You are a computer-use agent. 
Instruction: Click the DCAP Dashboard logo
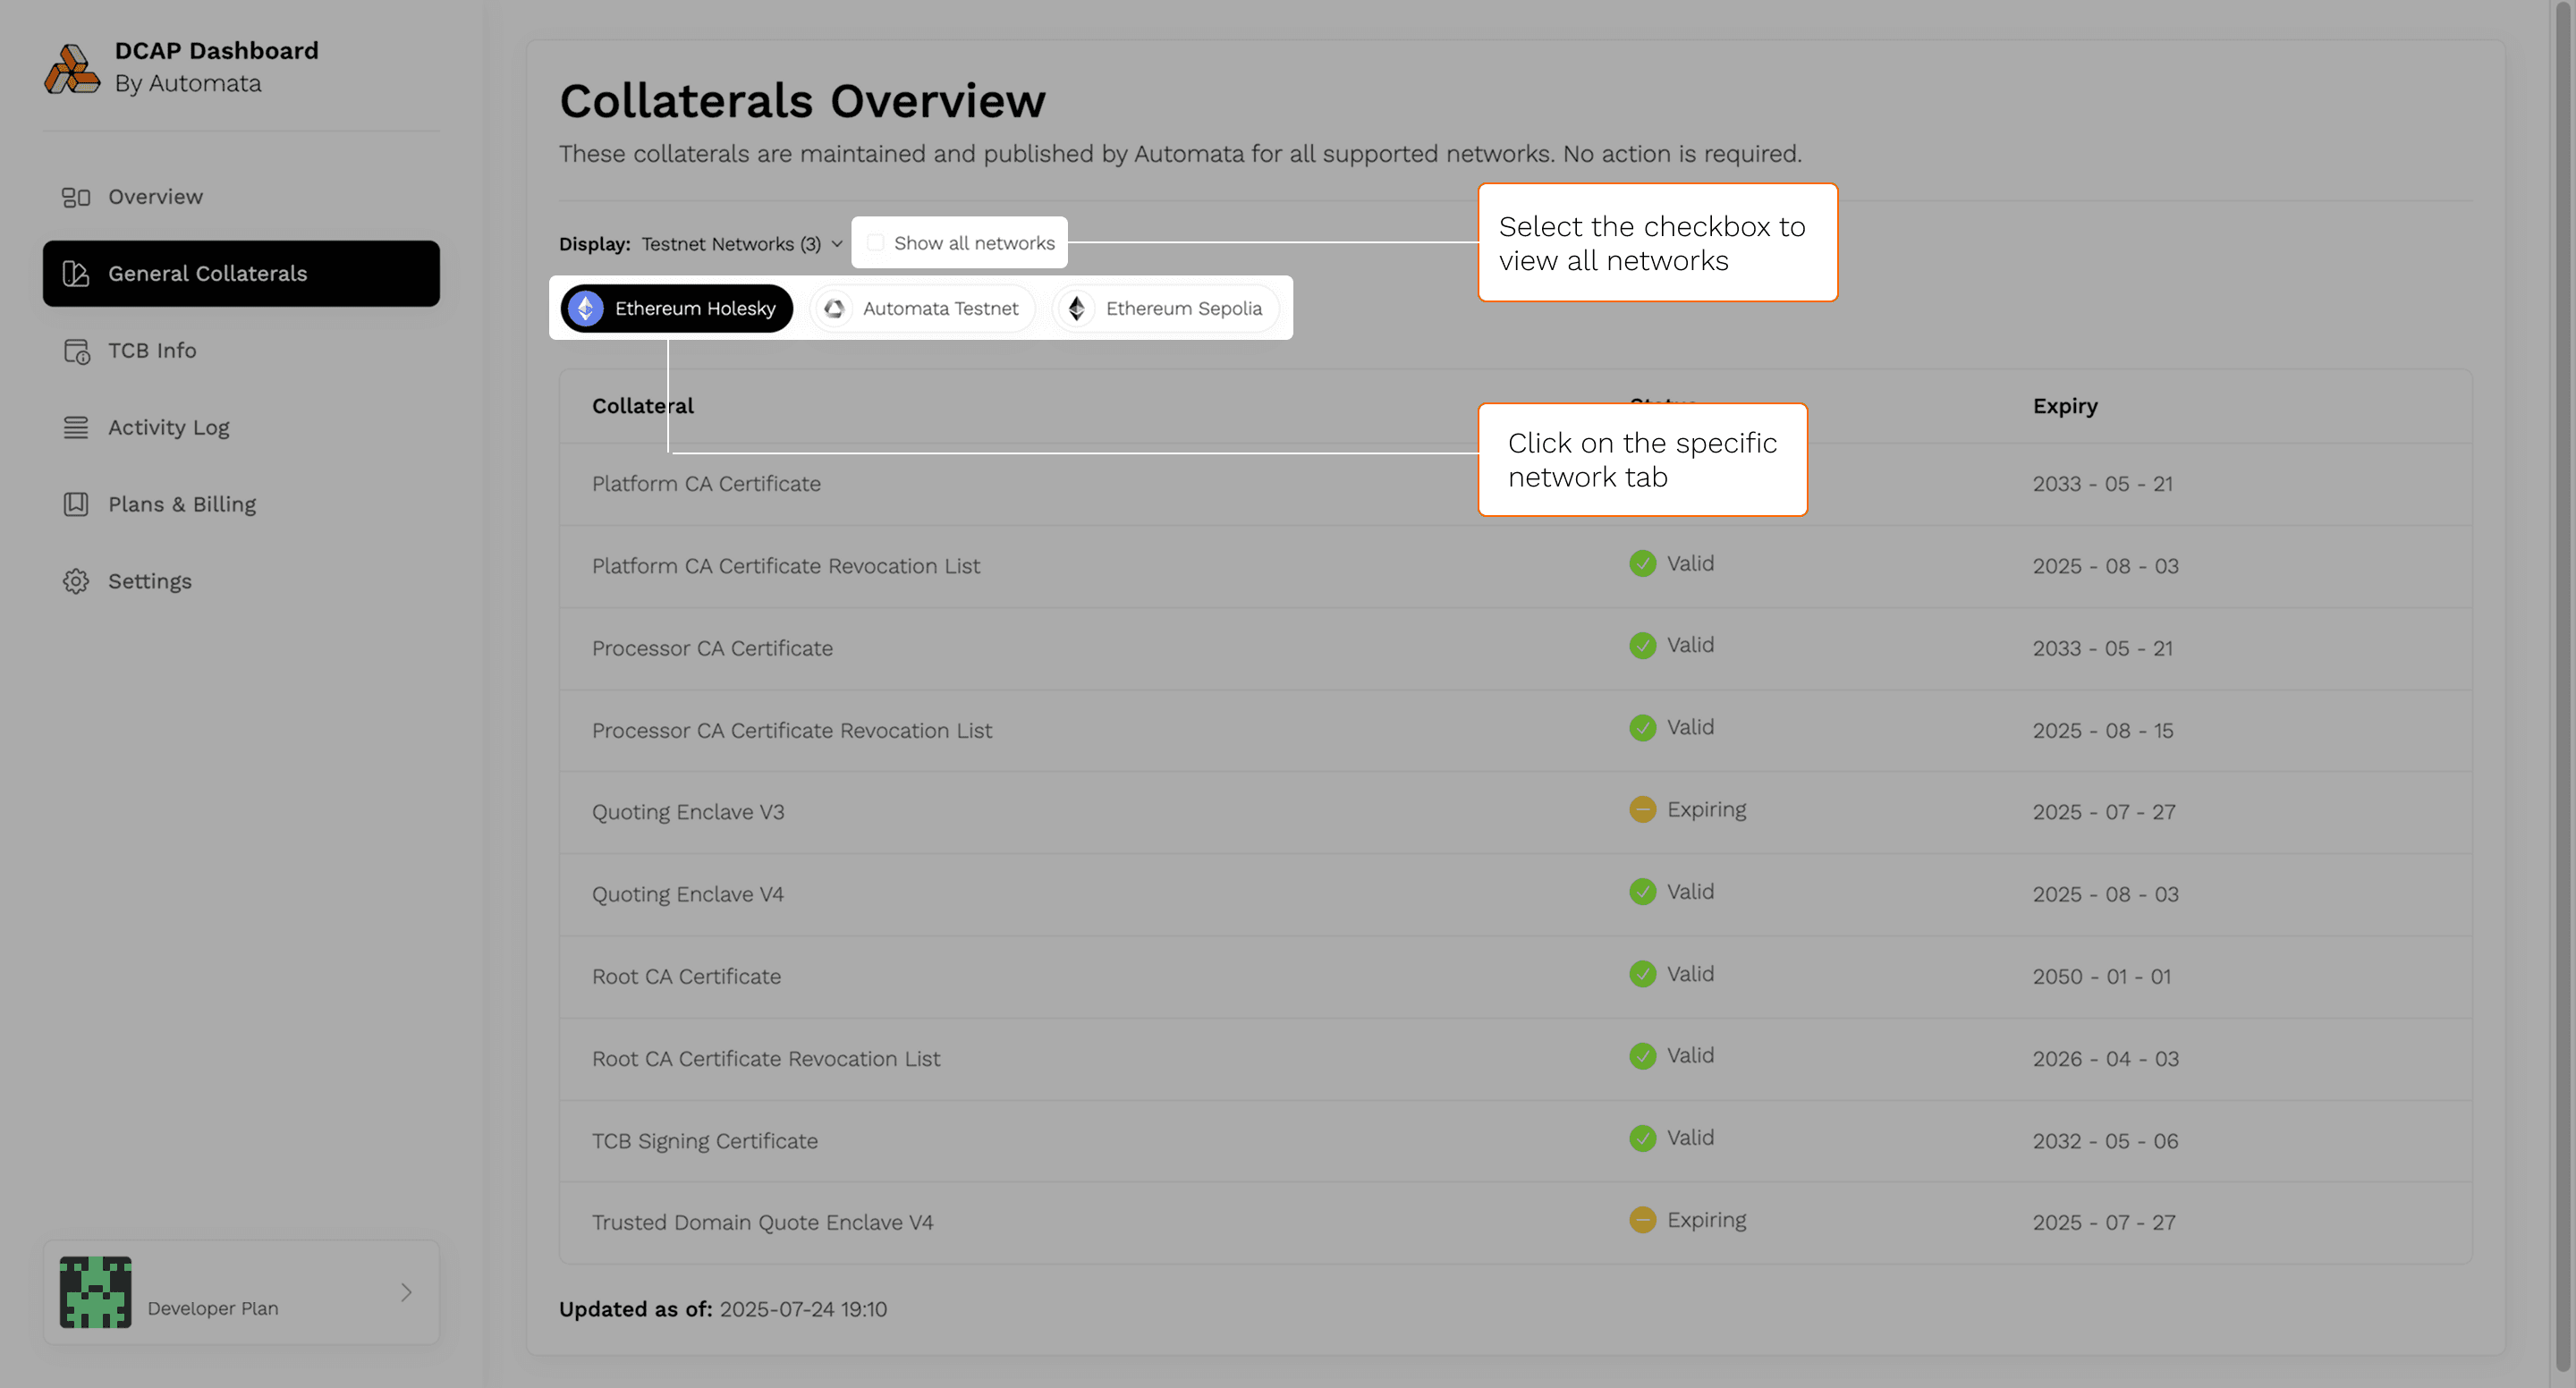tap(74, 68)
